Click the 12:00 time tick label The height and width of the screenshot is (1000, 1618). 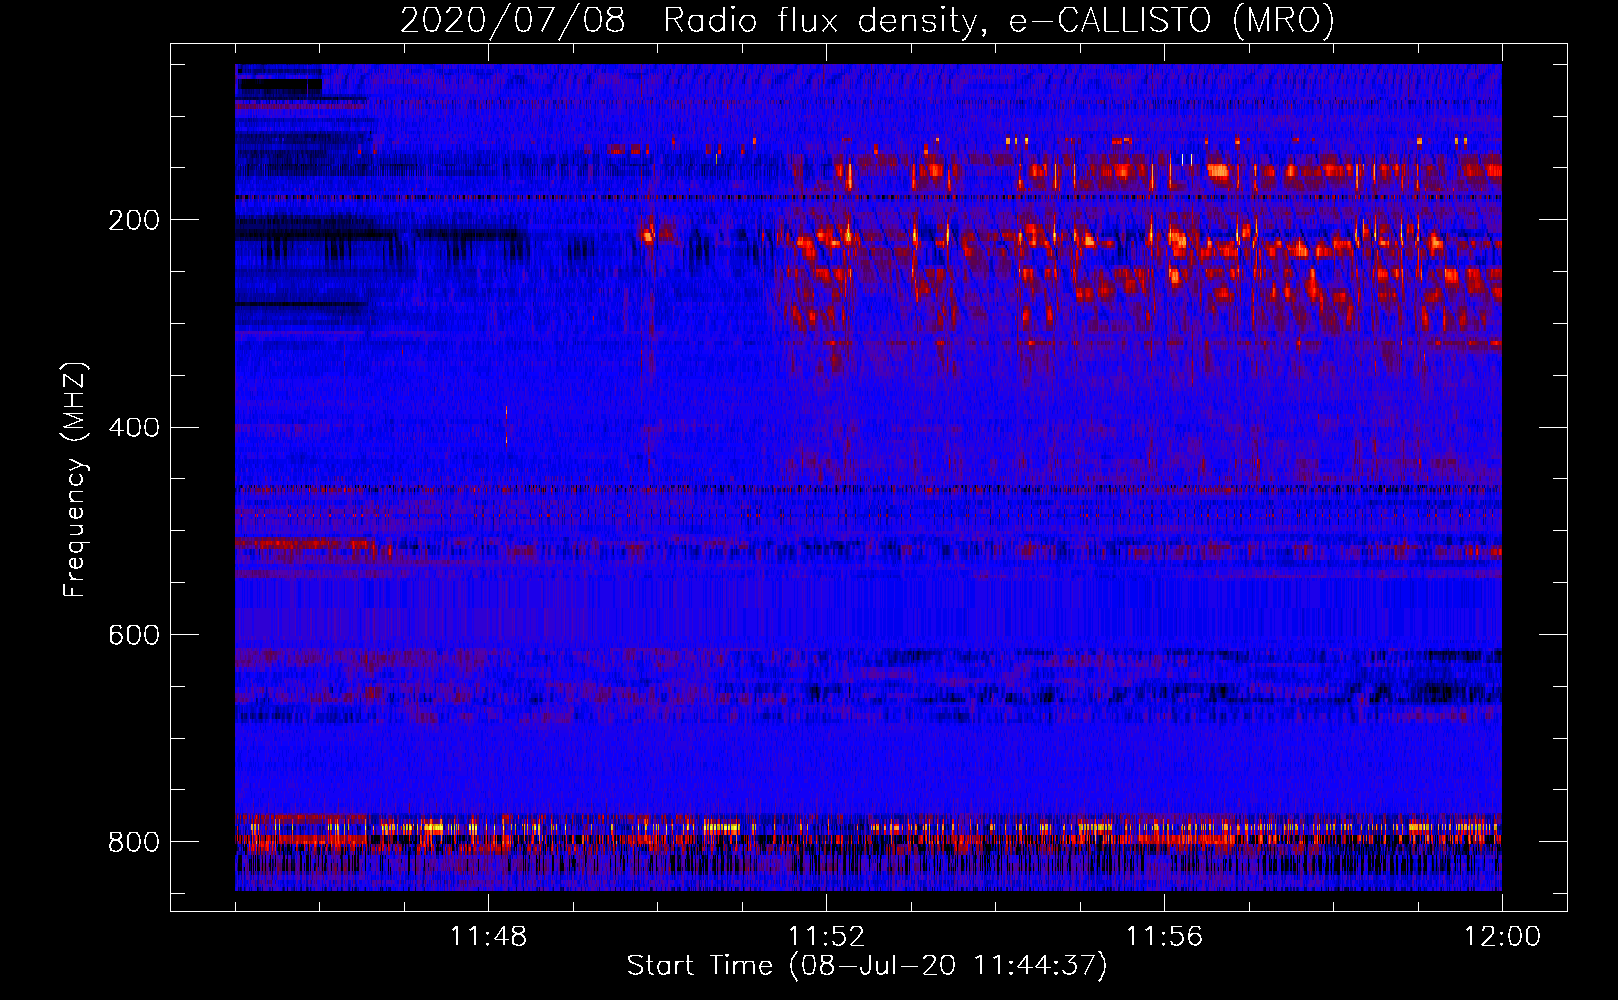point(1502,937)
